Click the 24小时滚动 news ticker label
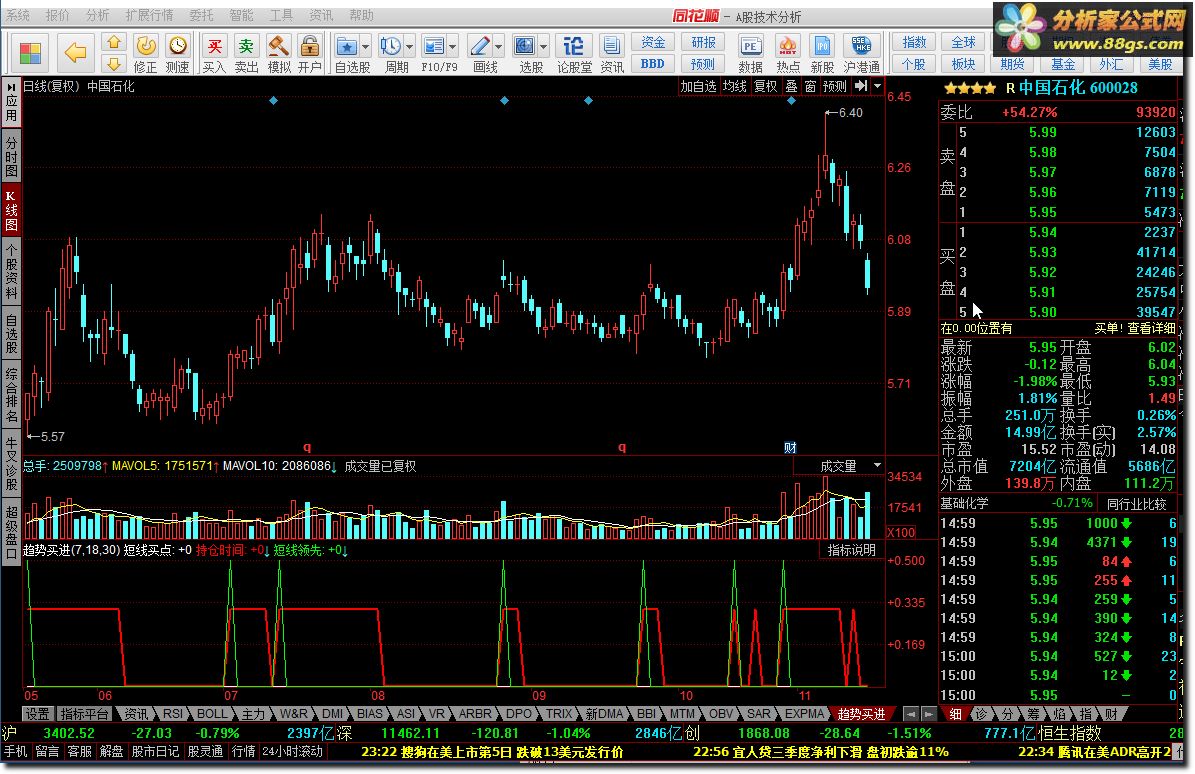Screen dimensions: 1195x774 pos(293,752)
